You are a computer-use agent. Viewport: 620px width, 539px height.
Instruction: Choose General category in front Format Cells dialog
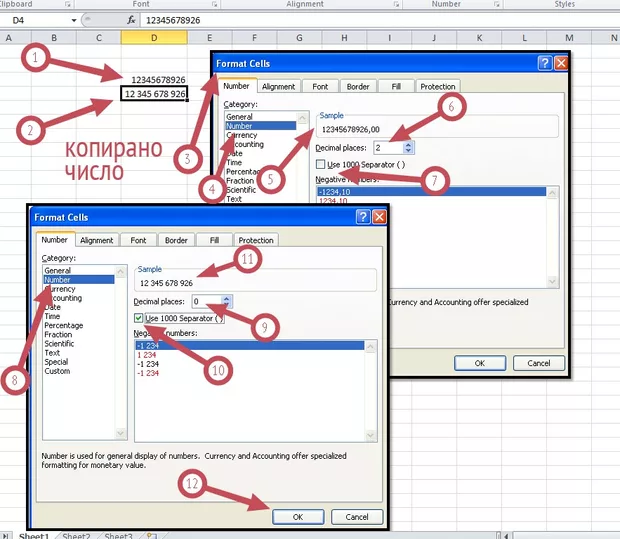(x=58, y=270)
